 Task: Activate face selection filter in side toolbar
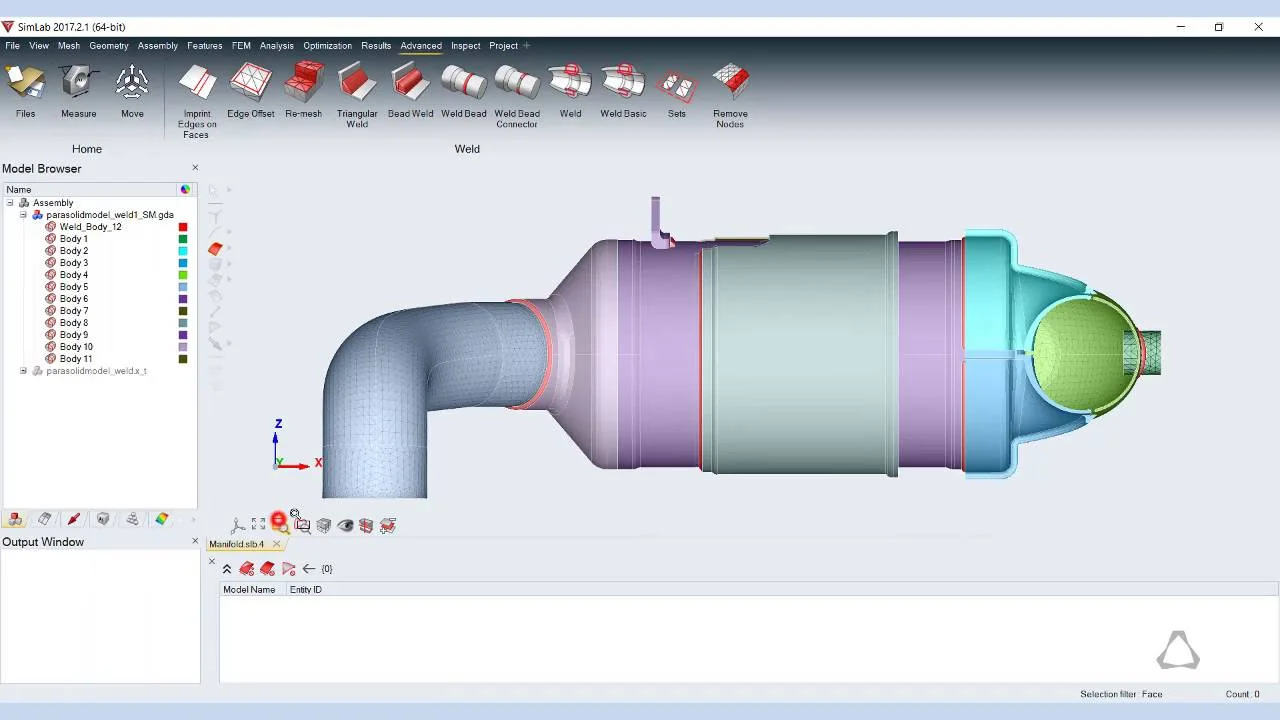pos(215,249)
